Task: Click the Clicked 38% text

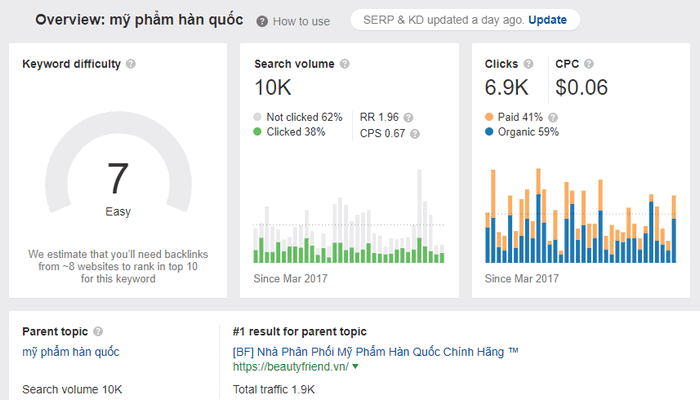Action: click(296, 132)
